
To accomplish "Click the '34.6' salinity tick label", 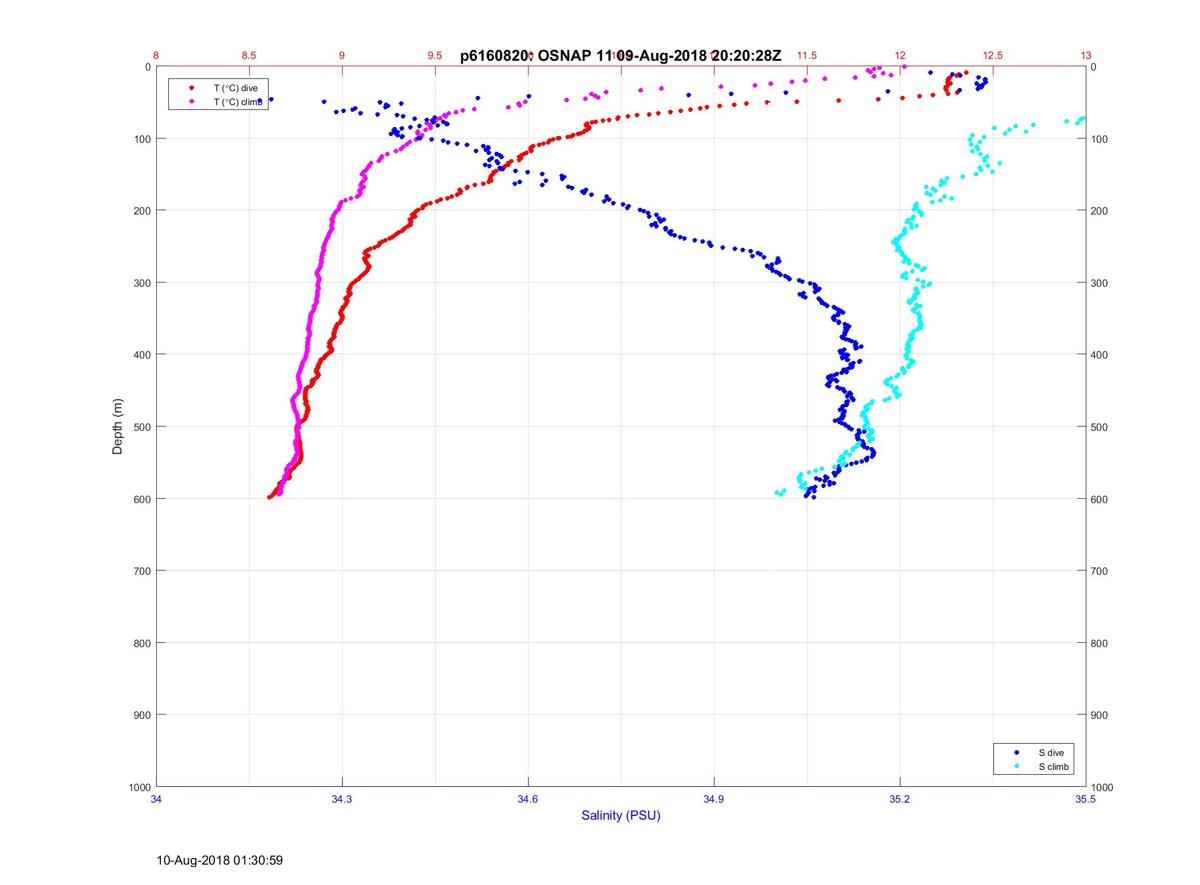I will click(528, 799).
